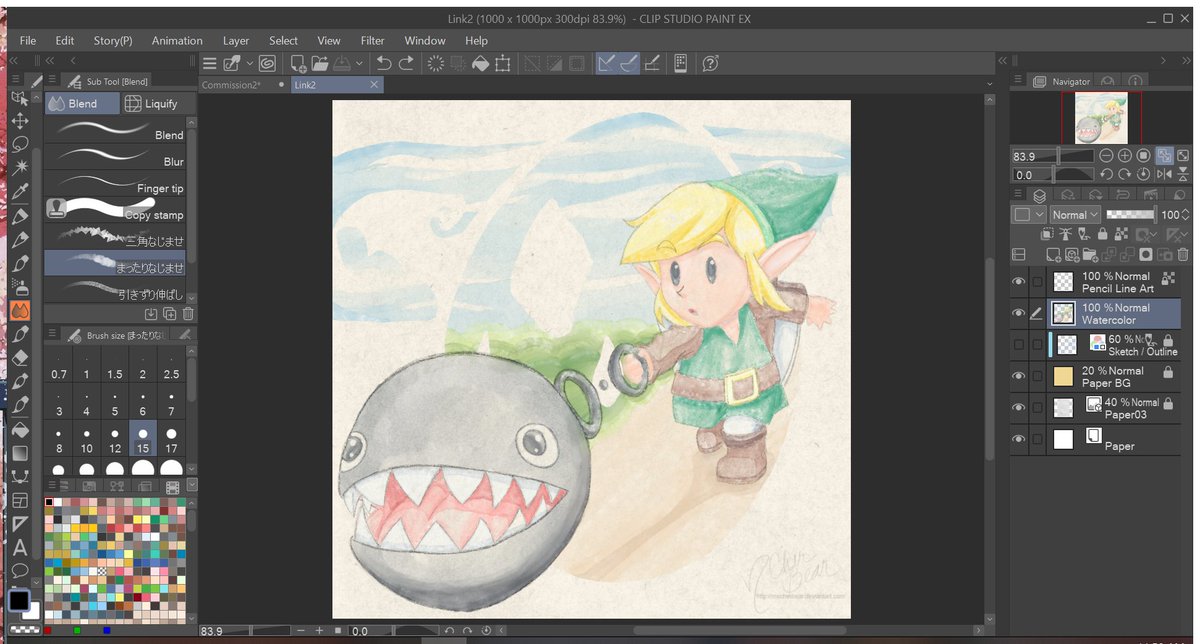
Task: Hide the Paper BG layer
Action: 1018,376
